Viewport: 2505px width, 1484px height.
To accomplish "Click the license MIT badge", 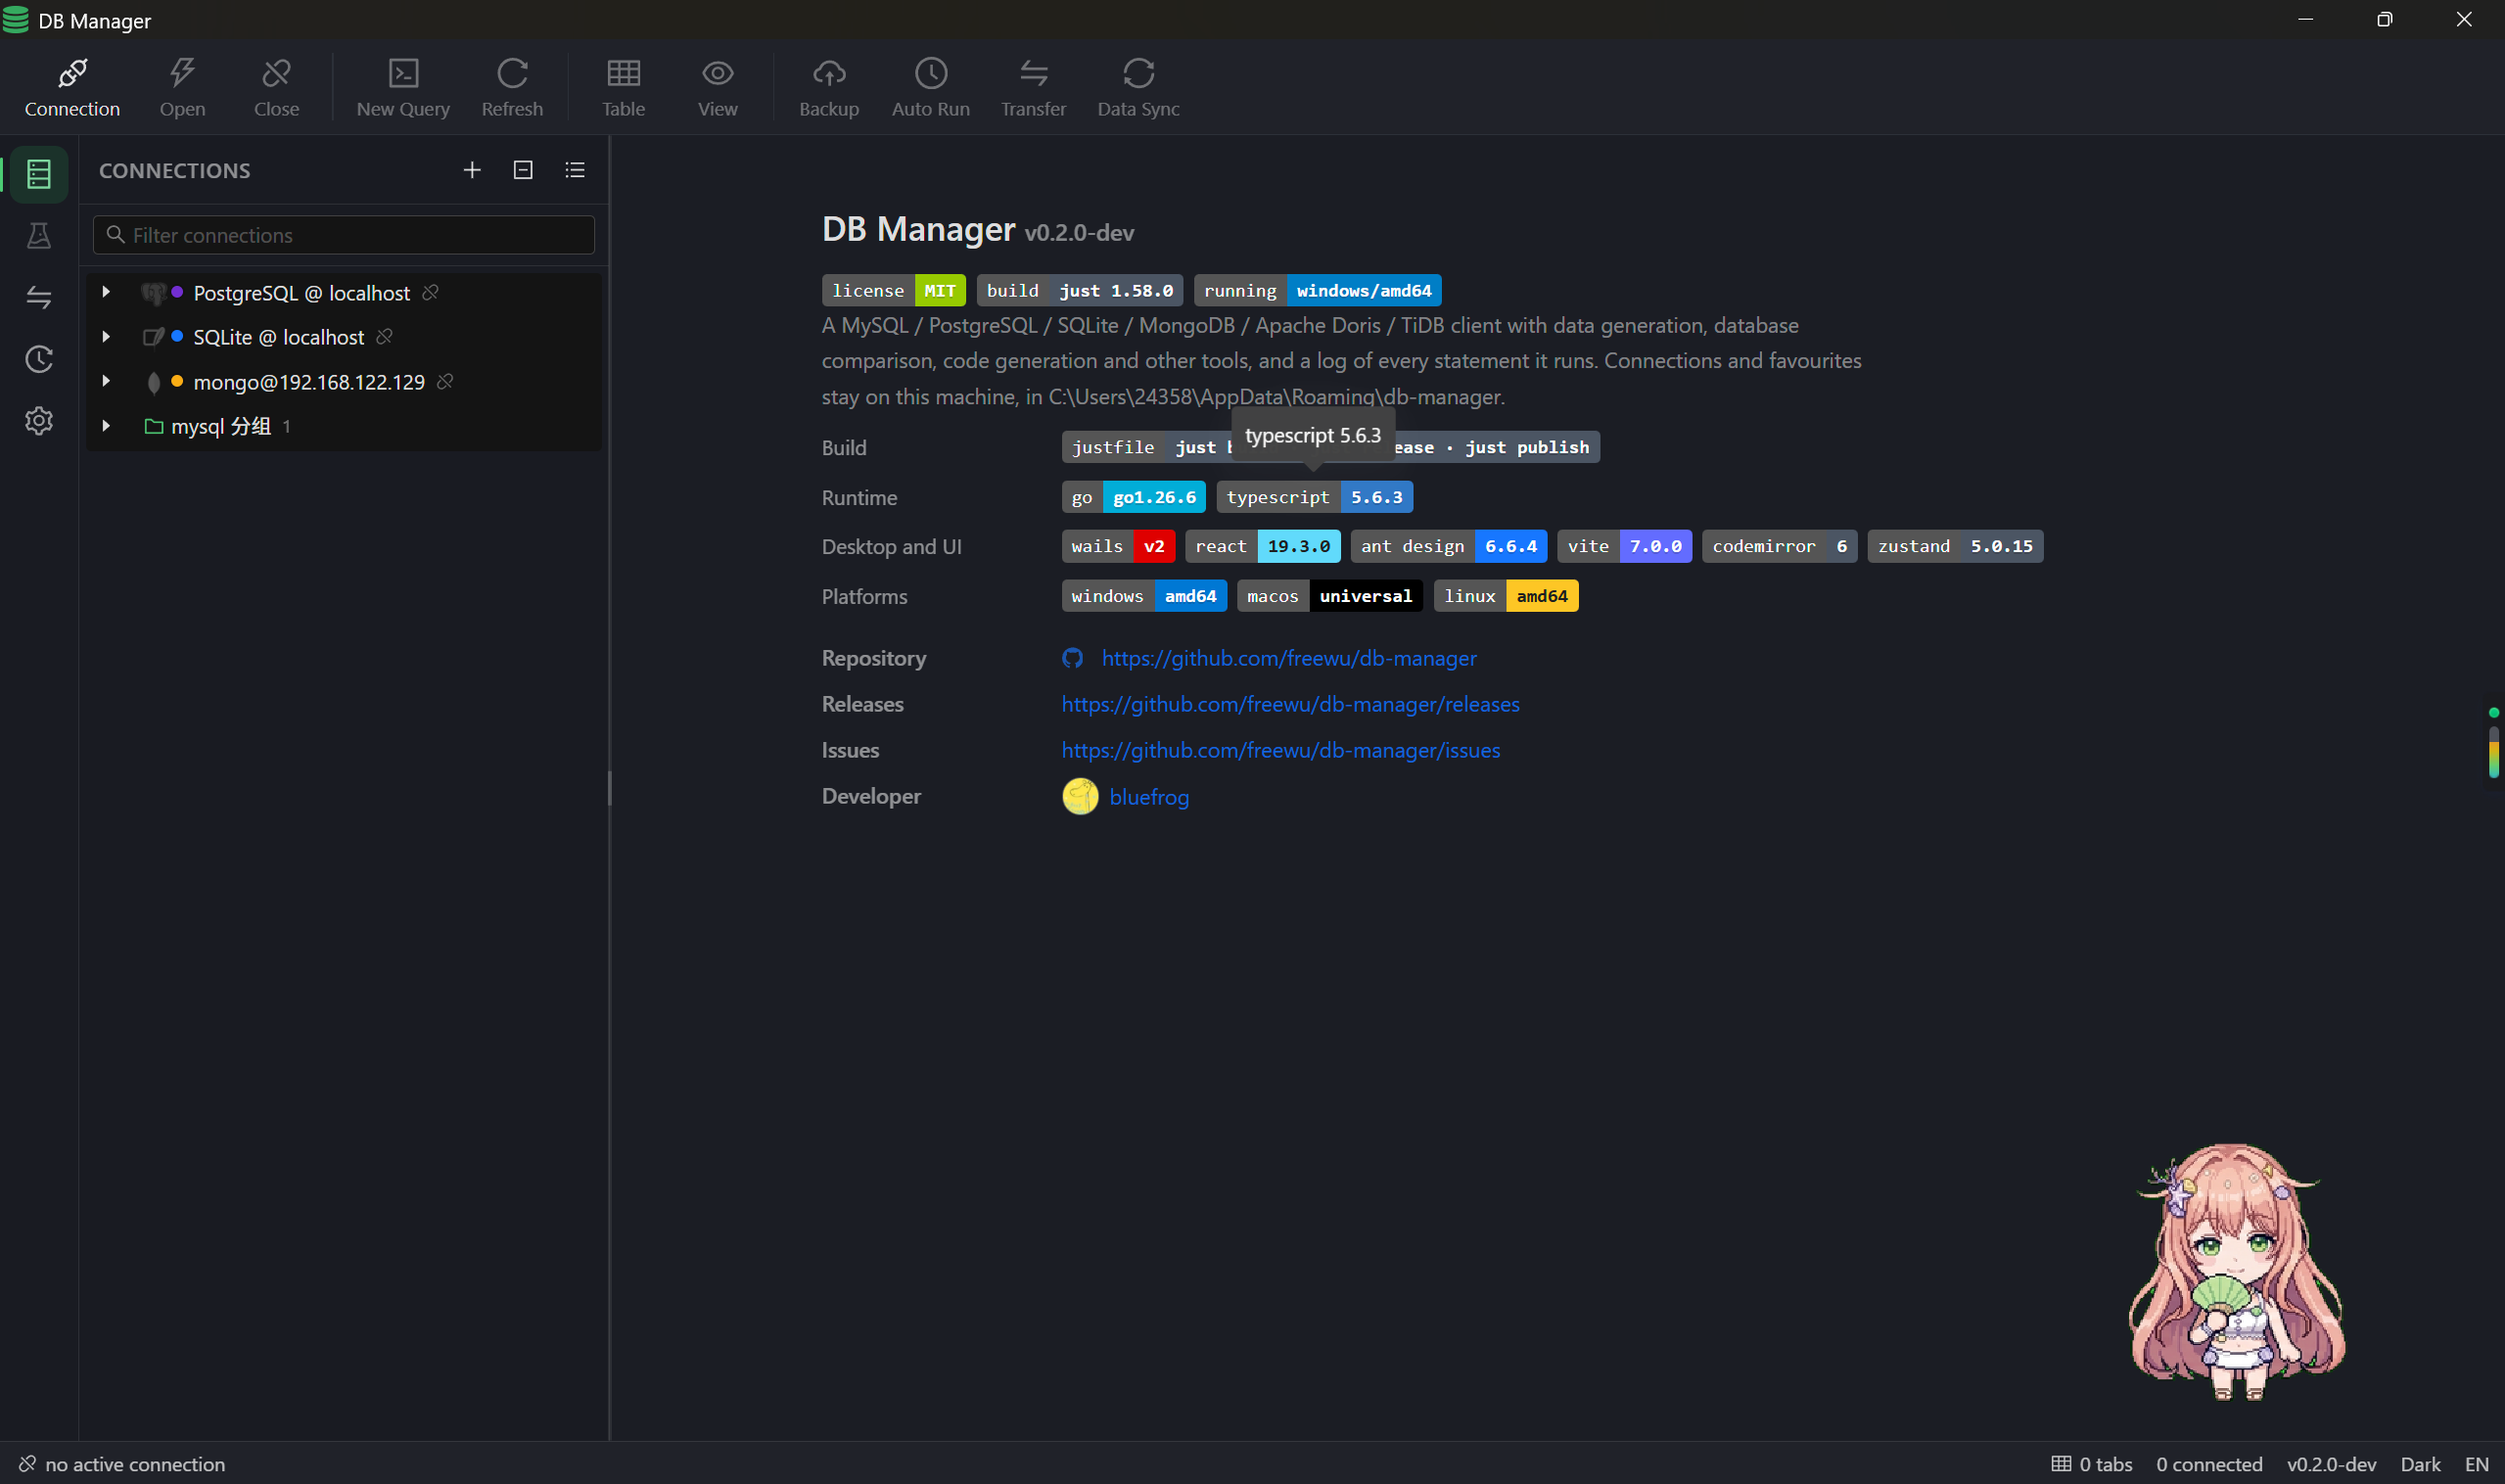I will pos(893,290).
